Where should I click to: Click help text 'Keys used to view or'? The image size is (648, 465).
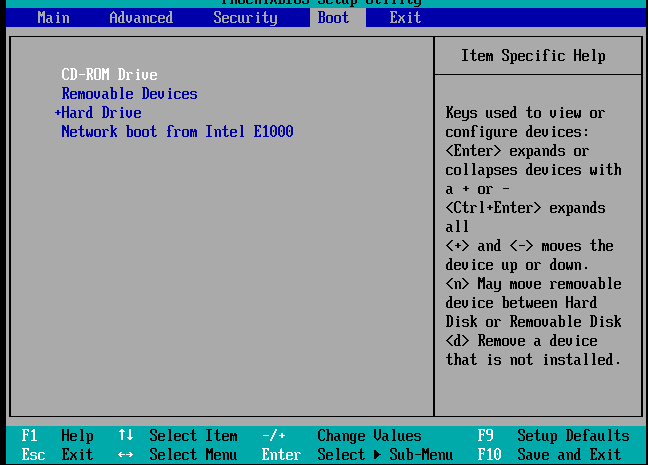tap(525, 113)
